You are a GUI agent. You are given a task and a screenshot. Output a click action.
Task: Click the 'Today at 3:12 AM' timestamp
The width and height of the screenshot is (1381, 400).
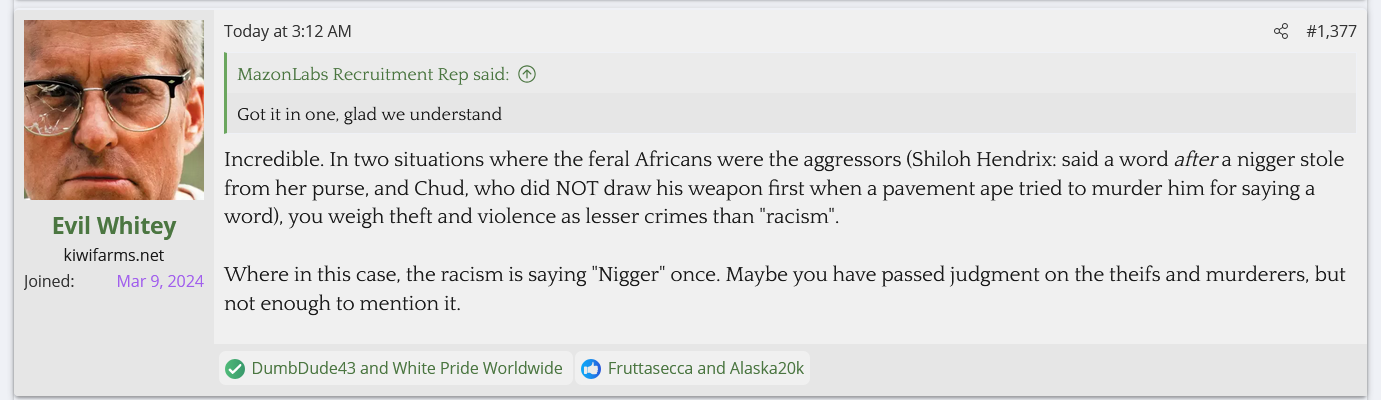(288, 32)
